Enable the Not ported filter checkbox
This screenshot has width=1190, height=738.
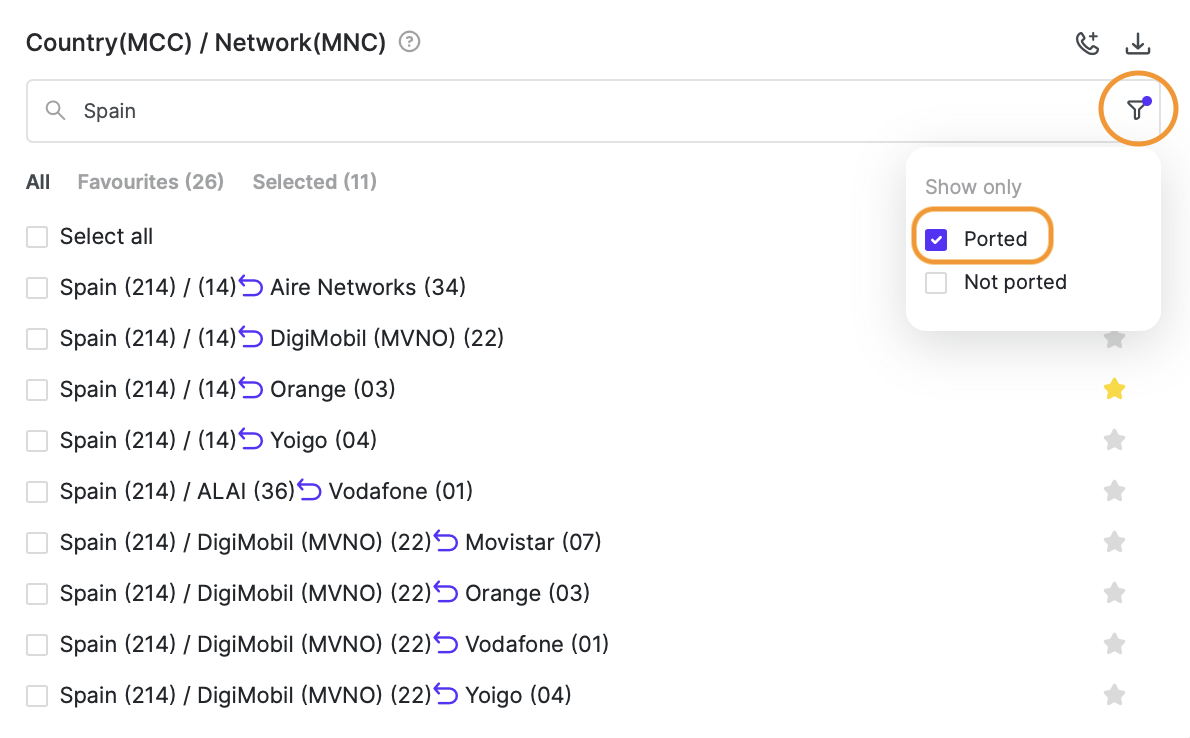pyautogui.click(x=937, y=283)
